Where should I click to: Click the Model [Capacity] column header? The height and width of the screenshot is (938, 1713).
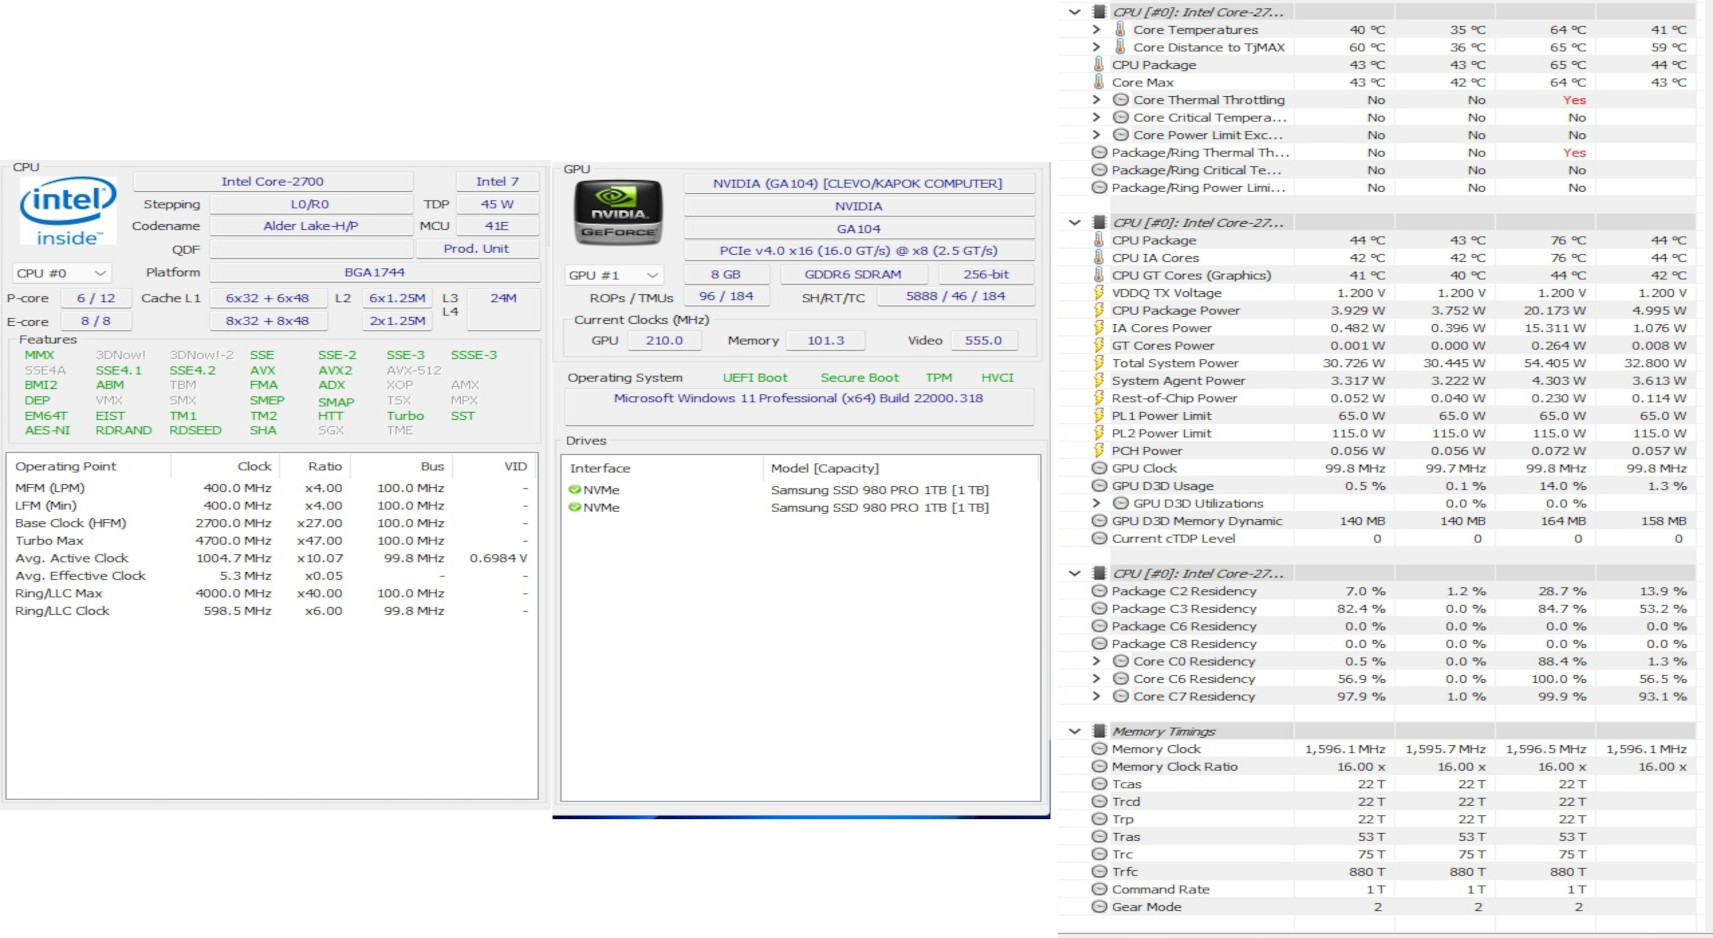coord(825,468)
